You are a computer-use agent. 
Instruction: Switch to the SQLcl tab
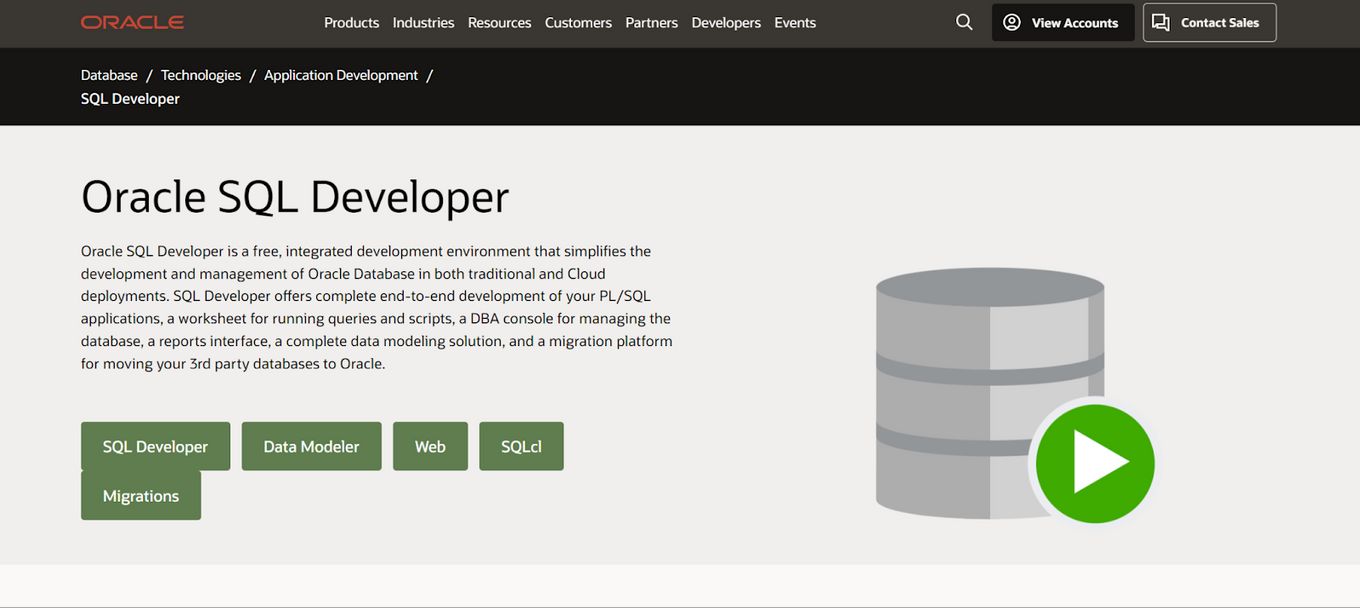pos(521,446)
